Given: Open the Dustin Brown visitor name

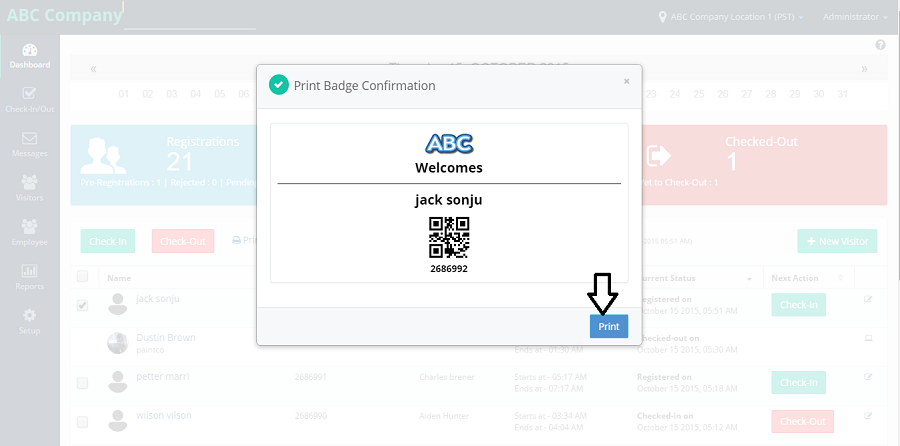Looking at the screenshot, I should (166, 338).
